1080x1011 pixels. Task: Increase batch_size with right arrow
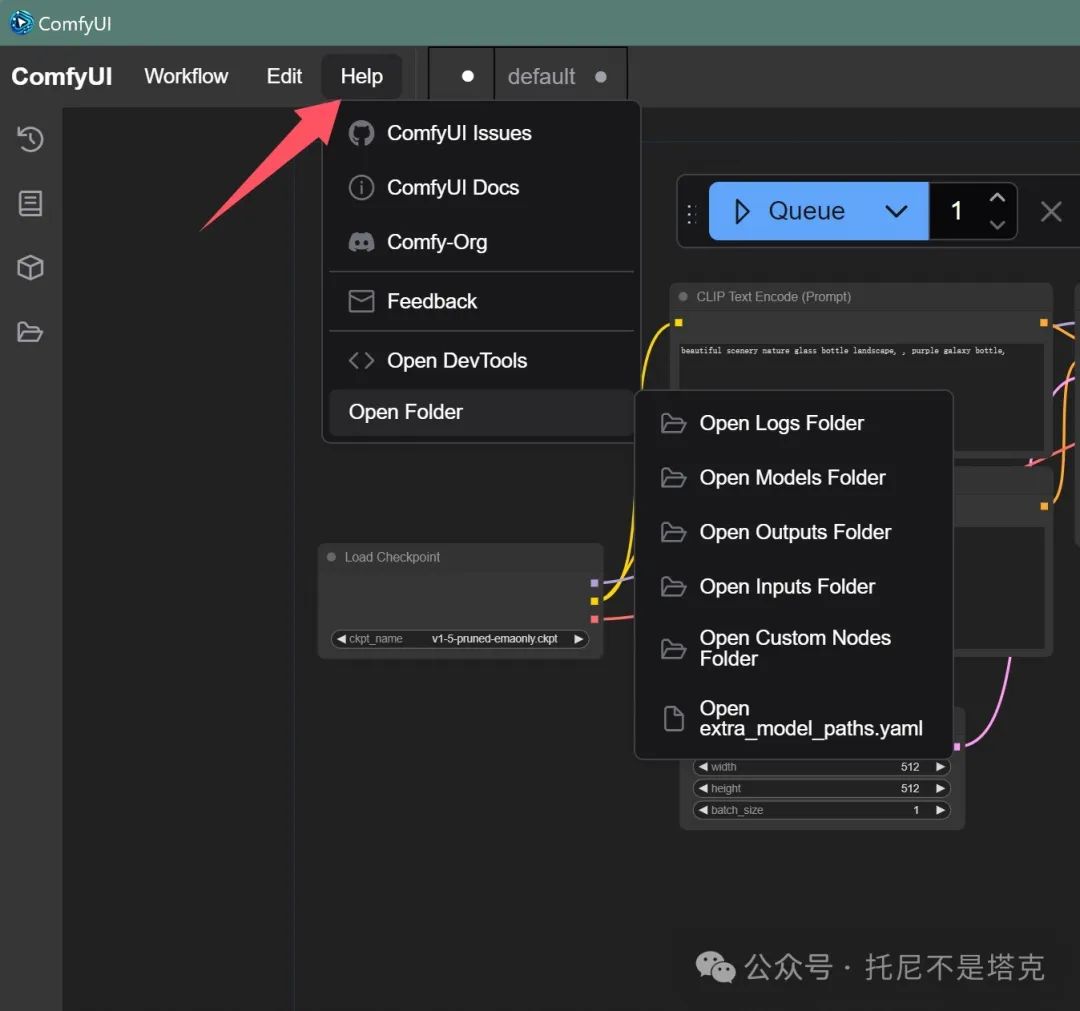pyautogui.click(x=940, y=810)
